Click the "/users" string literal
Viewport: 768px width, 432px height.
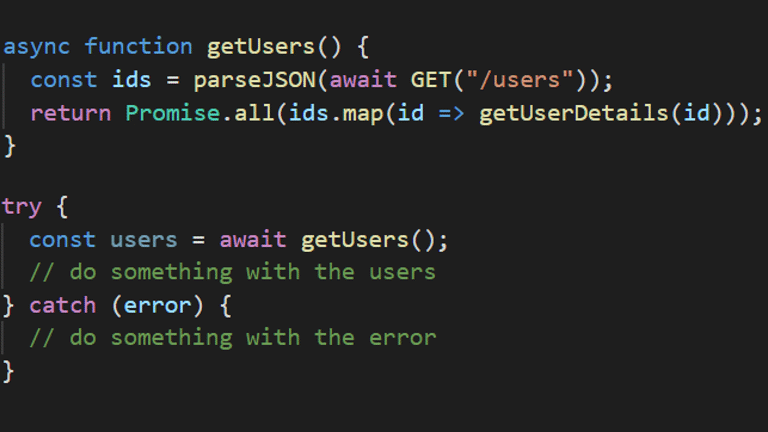click(x=517, y=80)
